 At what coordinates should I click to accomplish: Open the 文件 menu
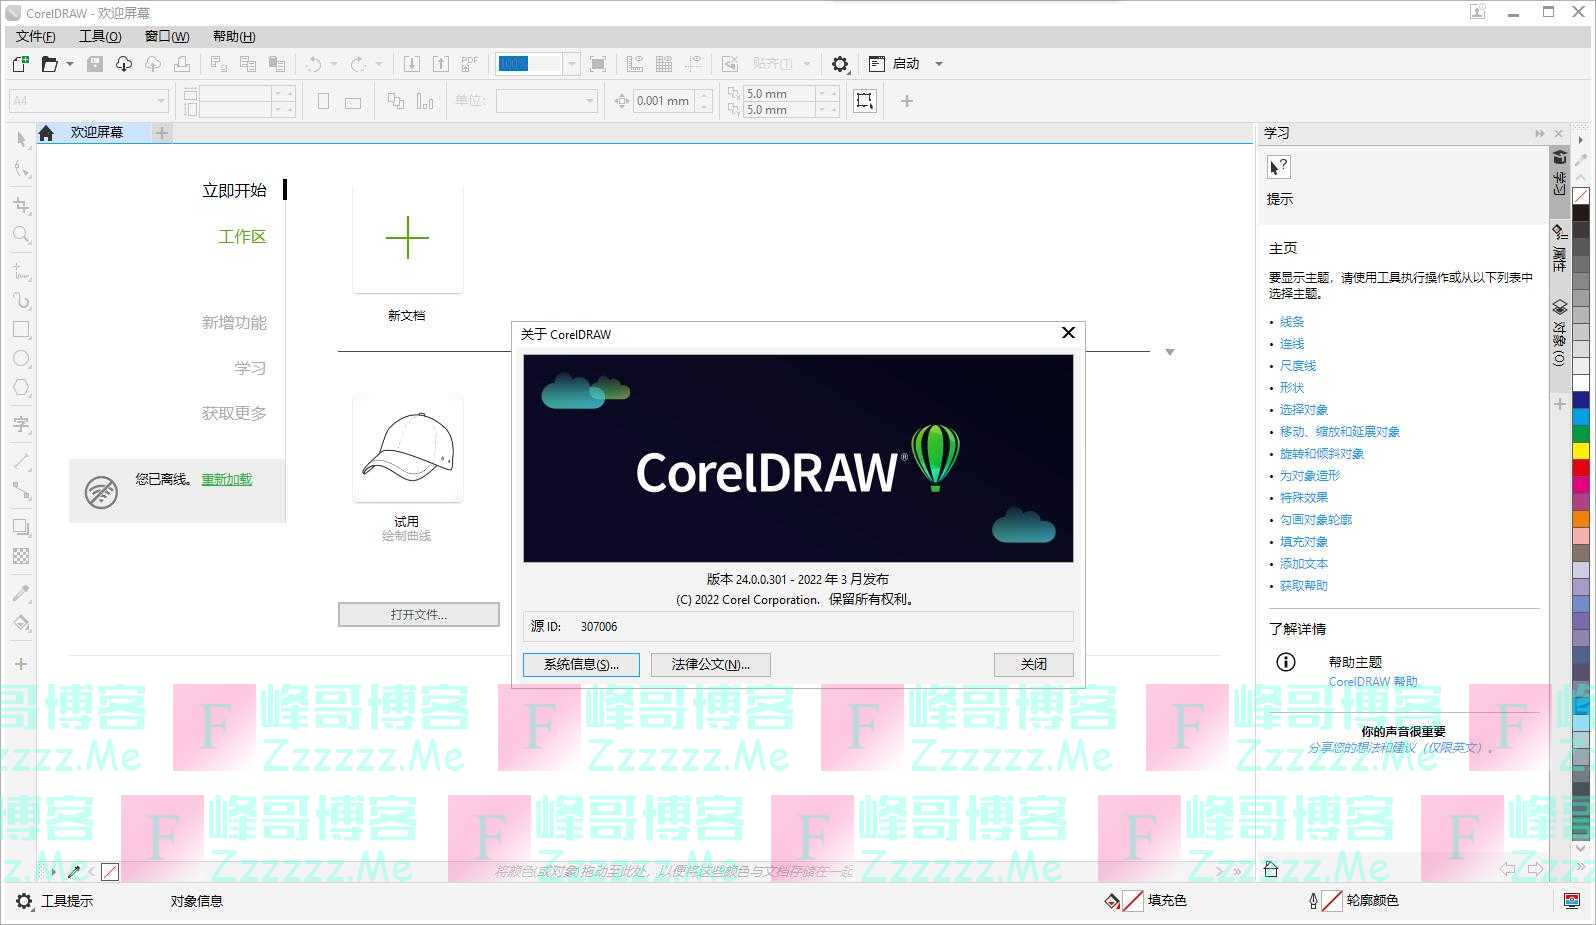click(35, 36)
